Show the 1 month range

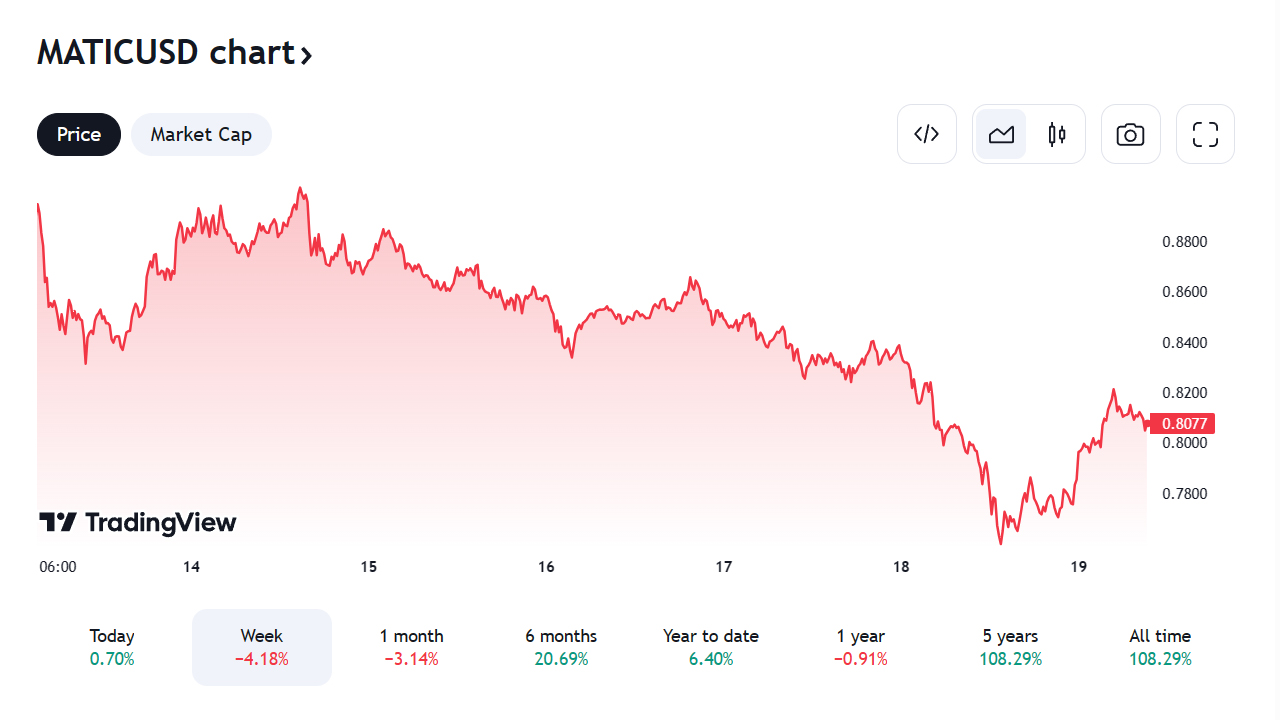(x=411, y=646)
